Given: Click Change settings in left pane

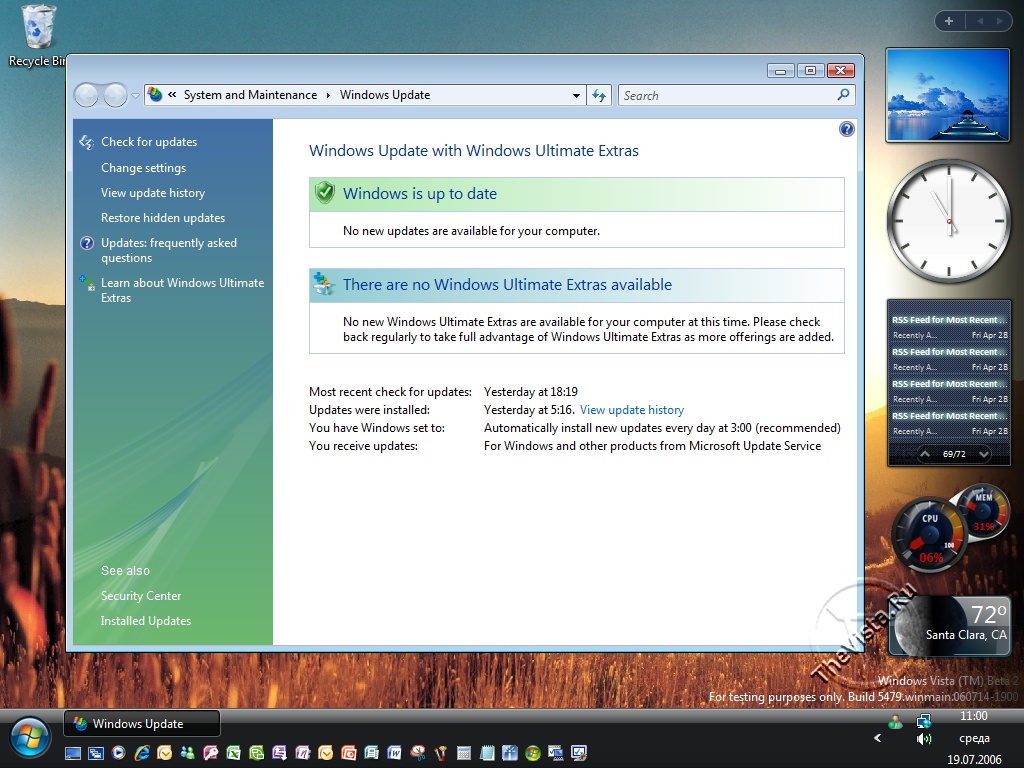Looking at the screenshot, I should coord(143,168).
